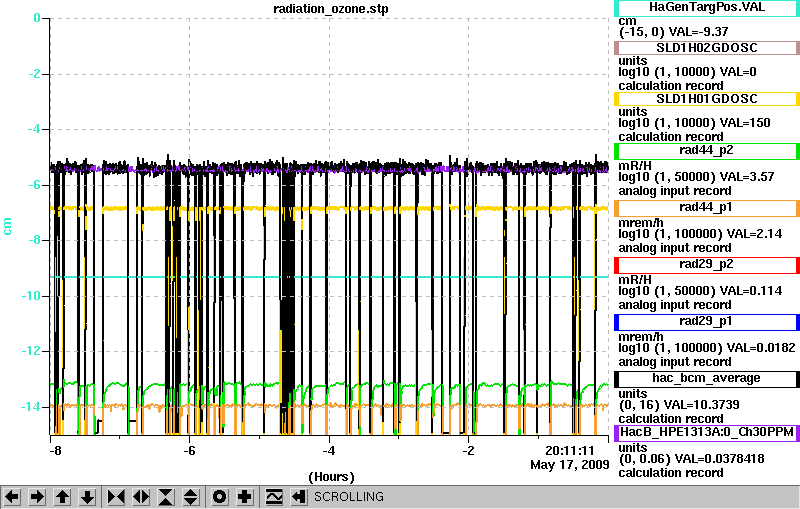Click the SCROLLING status label
The image size is (800, 509).
[348, 497]
